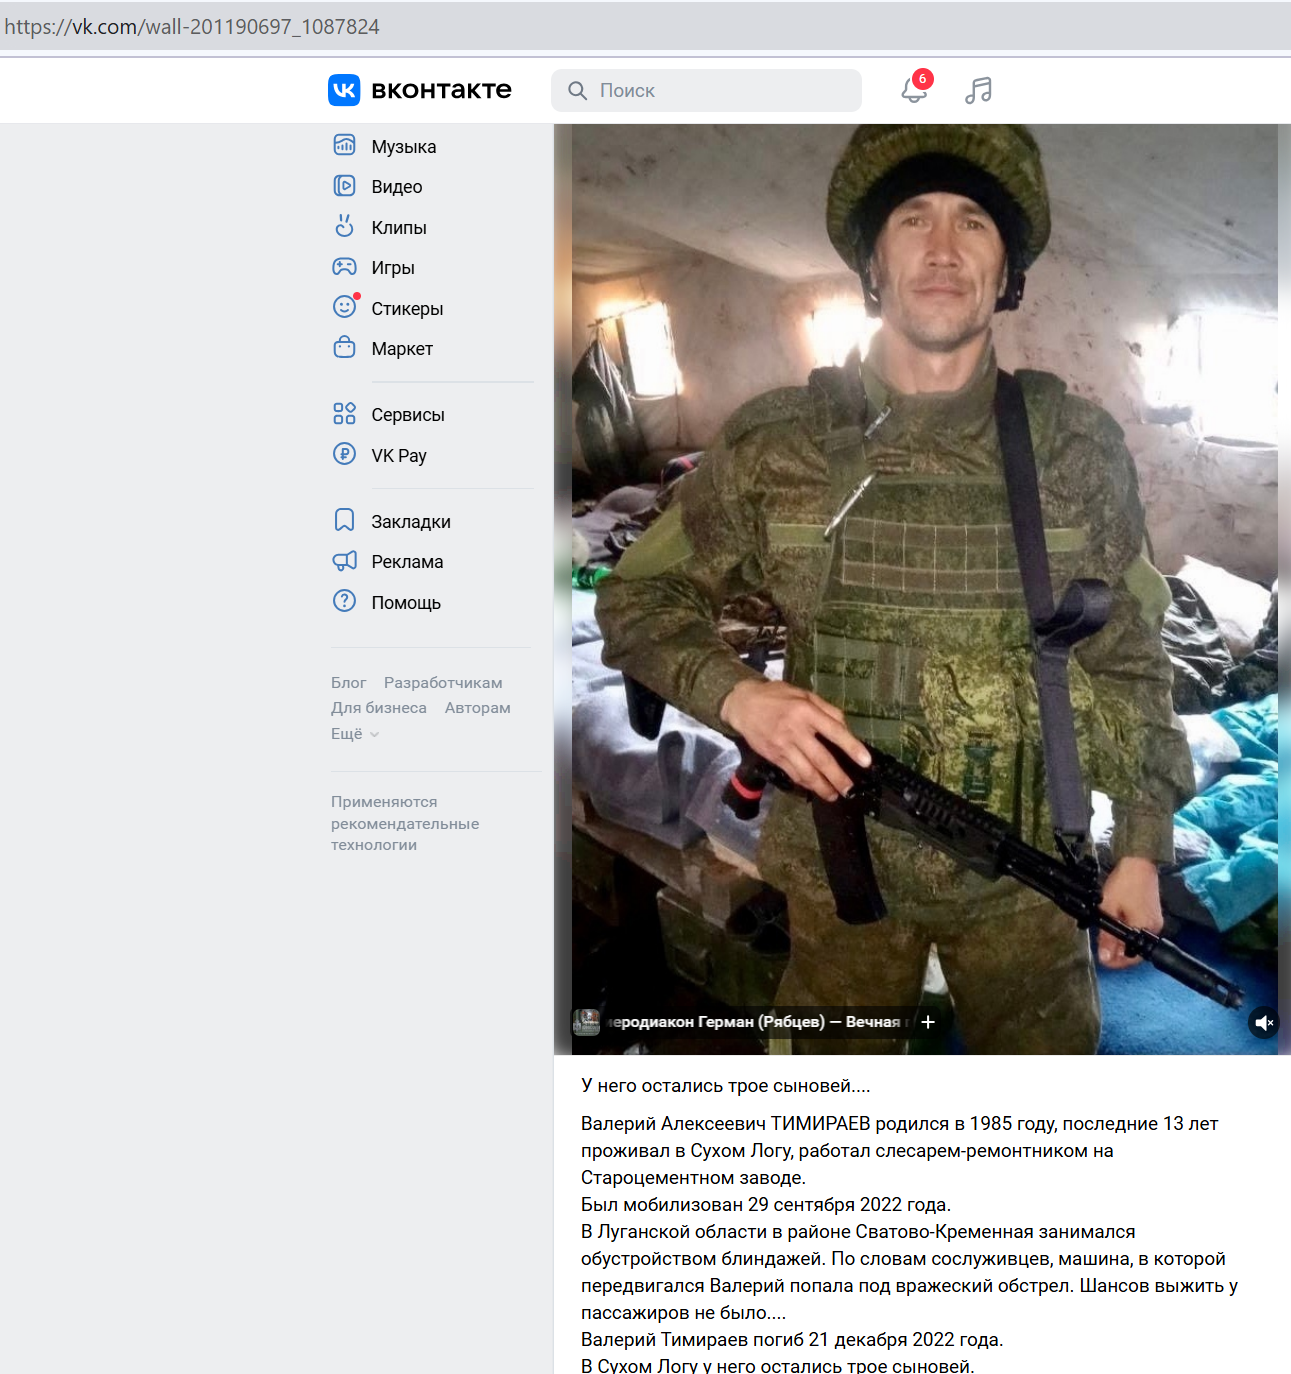Screen dimensions: 1291x1374
Task: Add the playing track with plus icon
Action: tap(928, 1022)
